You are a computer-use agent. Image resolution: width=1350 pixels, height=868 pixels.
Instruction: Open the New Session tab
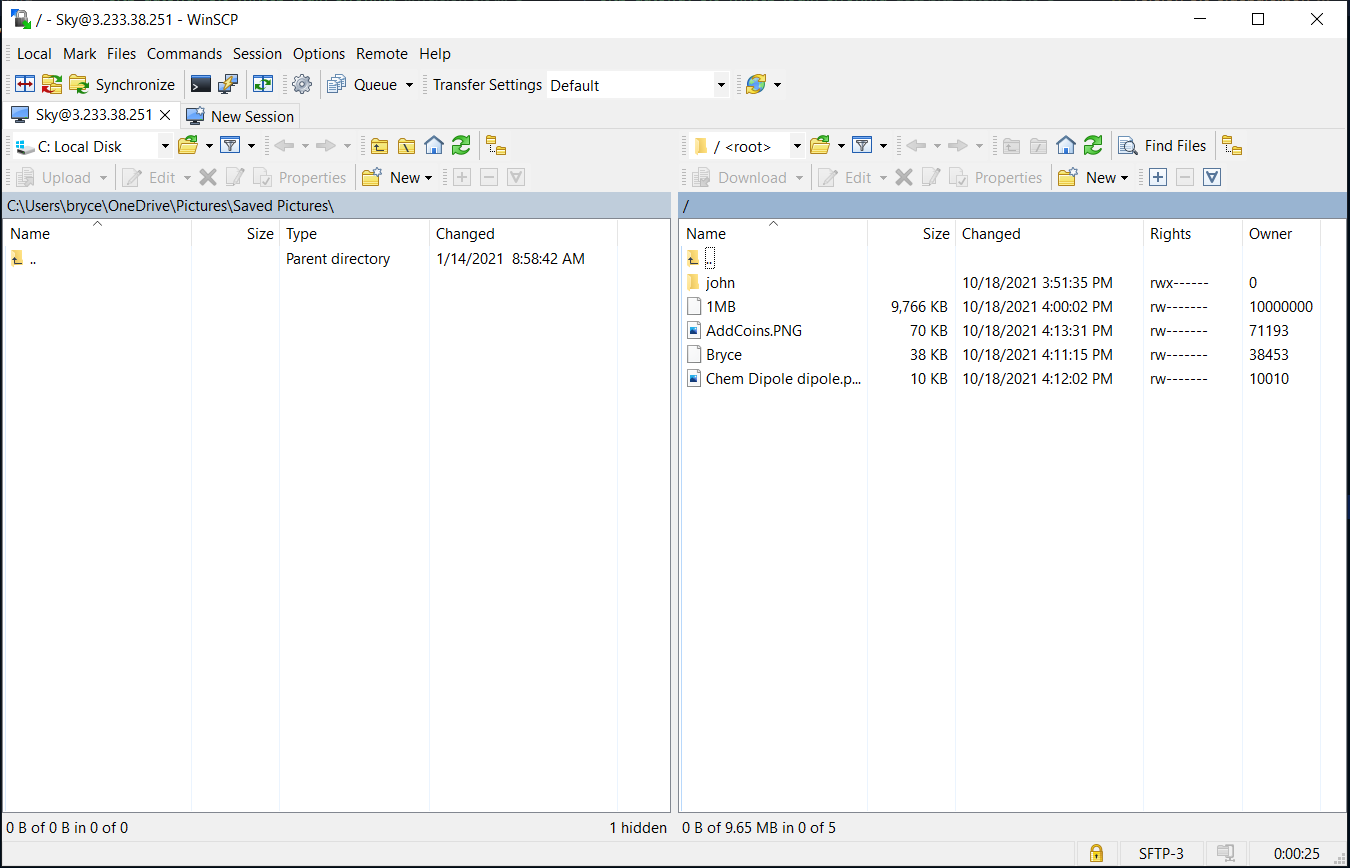[x=240, y=116]
